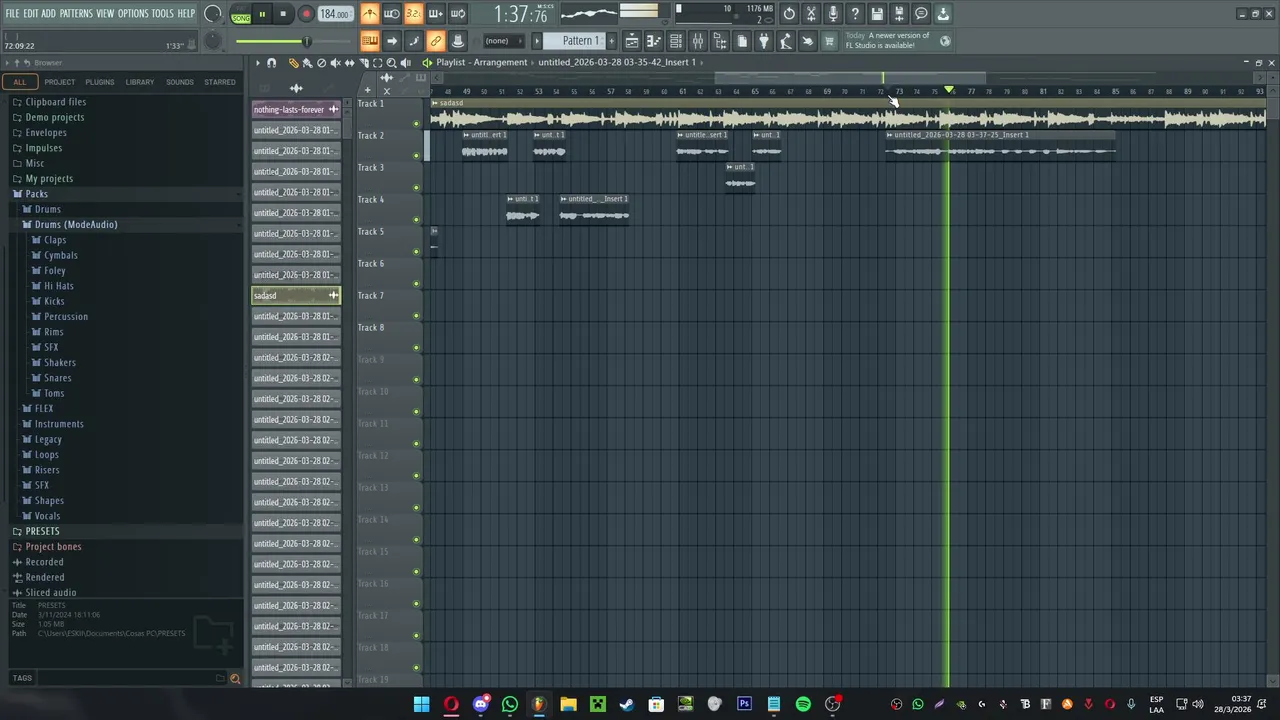Adjust the master volume knob
Screen dimensions: 1280x720
click(x=213, y=14)
